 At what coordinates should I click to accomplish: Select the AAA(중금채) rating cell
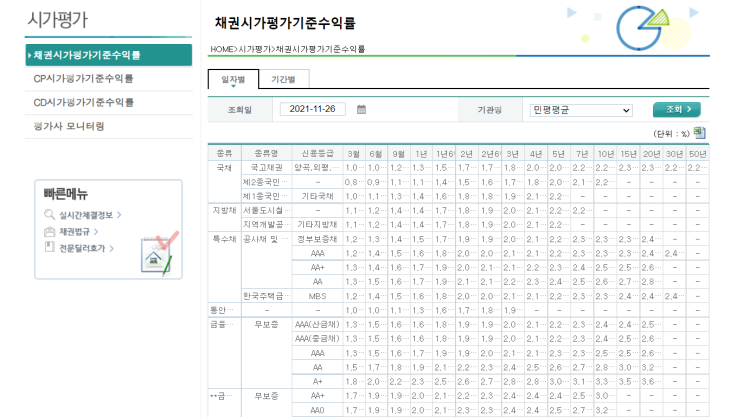pyautogui.click(x=317, y=339)
